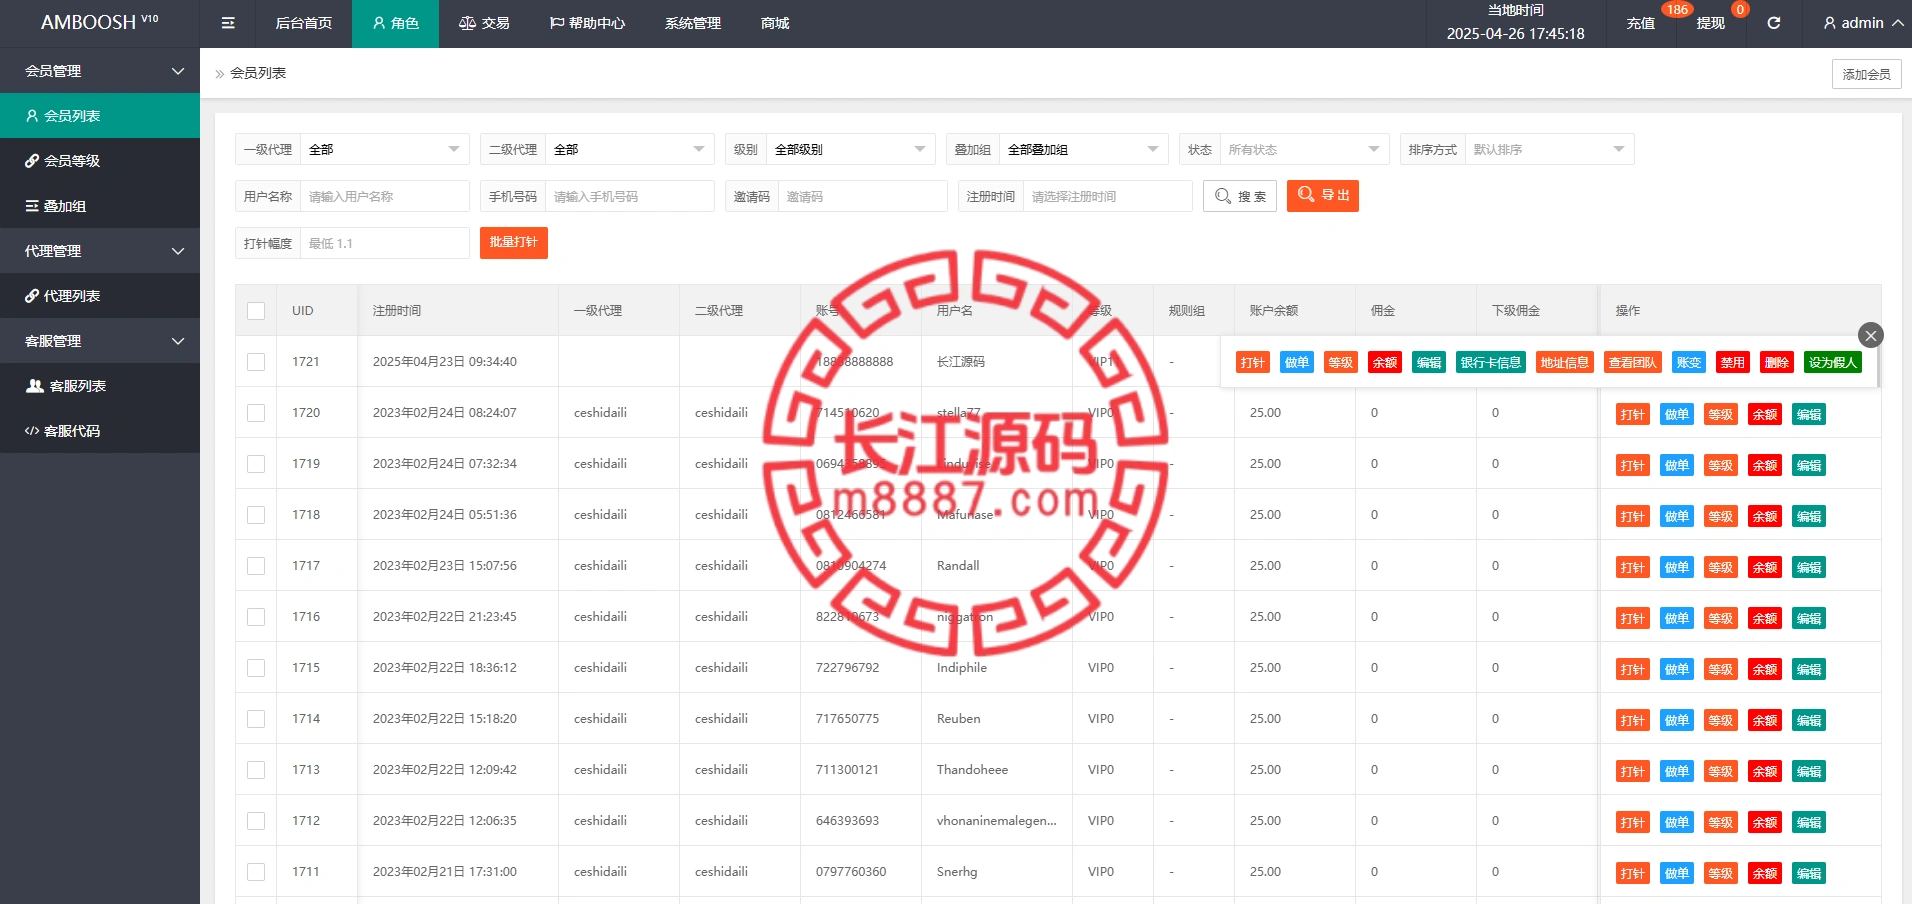1912x904 pixels.
Task: Open the 级别 level dropdown
Action: pos(851,149)
